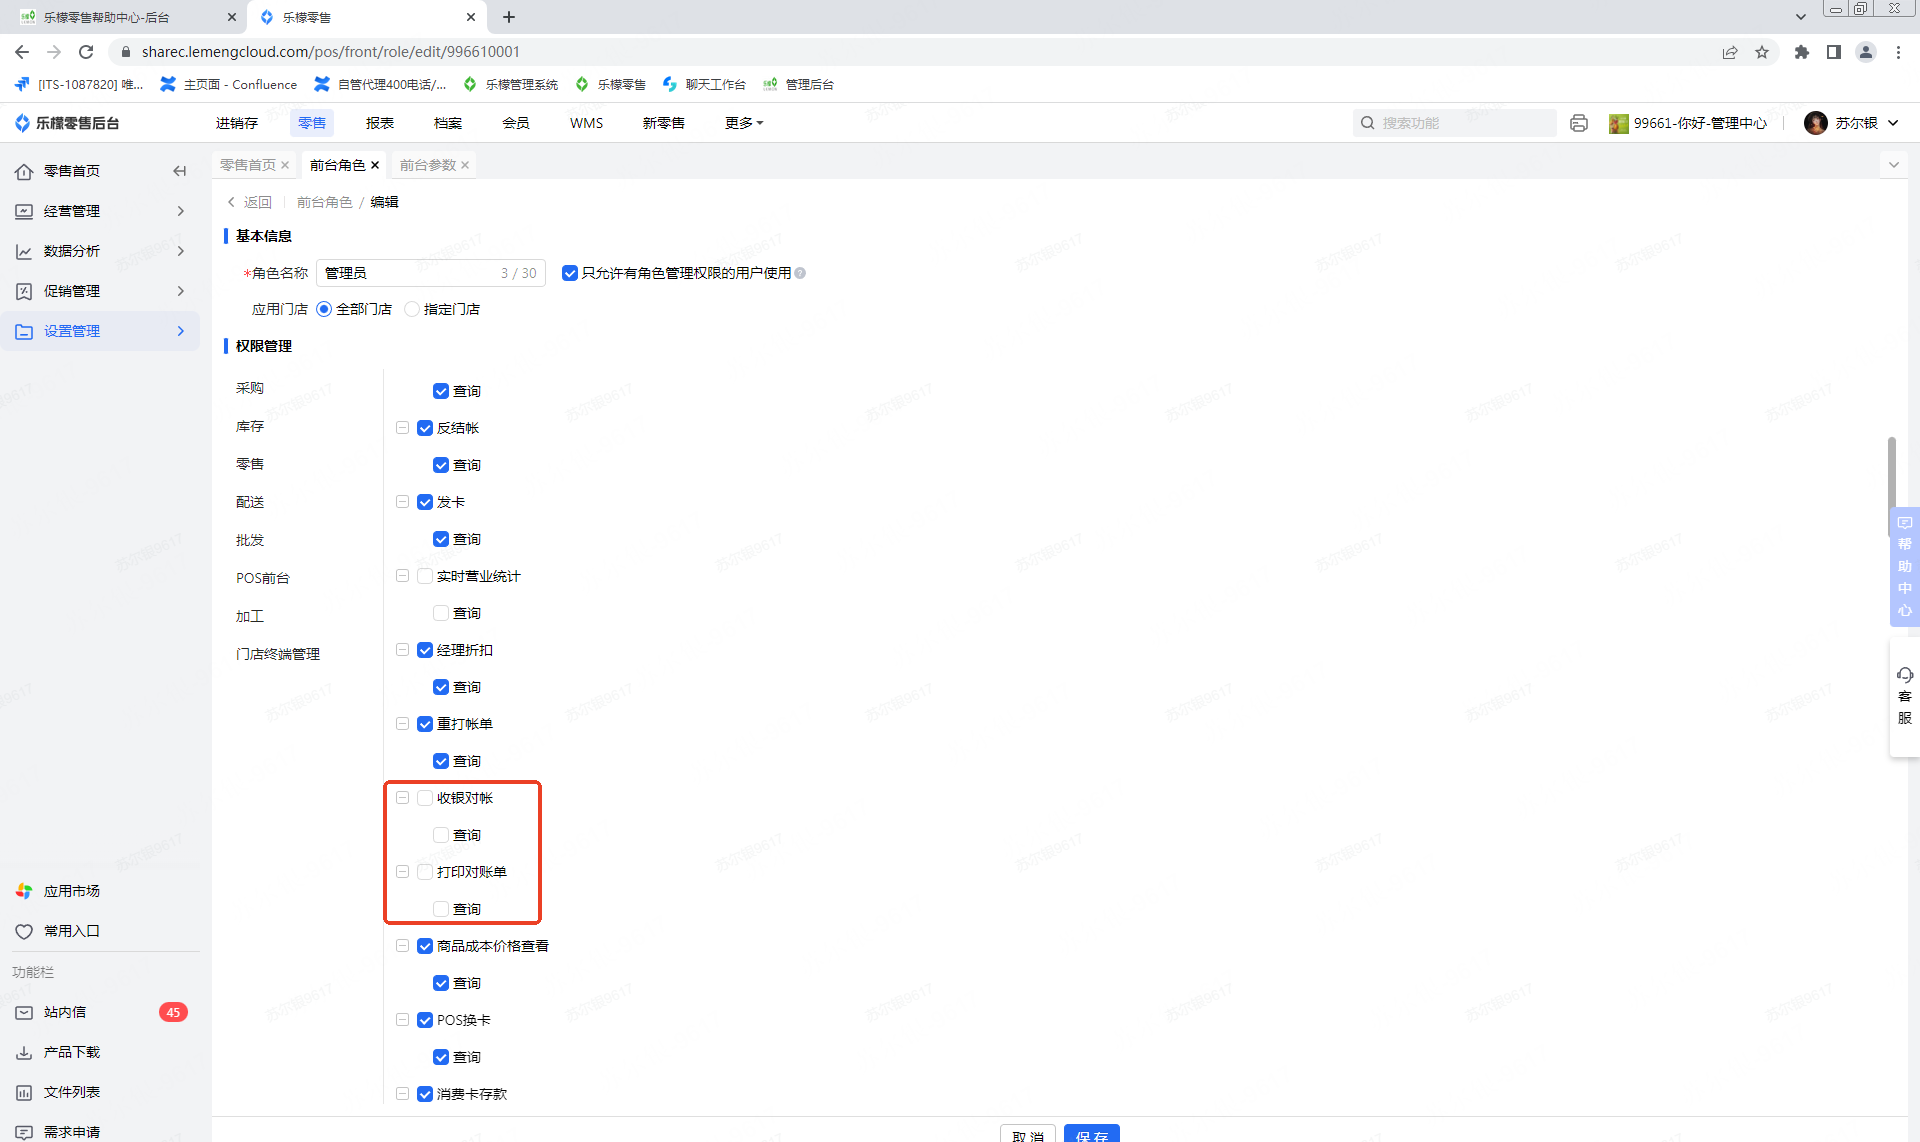The width and height of the screenshot is (1920, 1142).
Task: Open 文件列表 file list
Action: tap(71, 1092)
